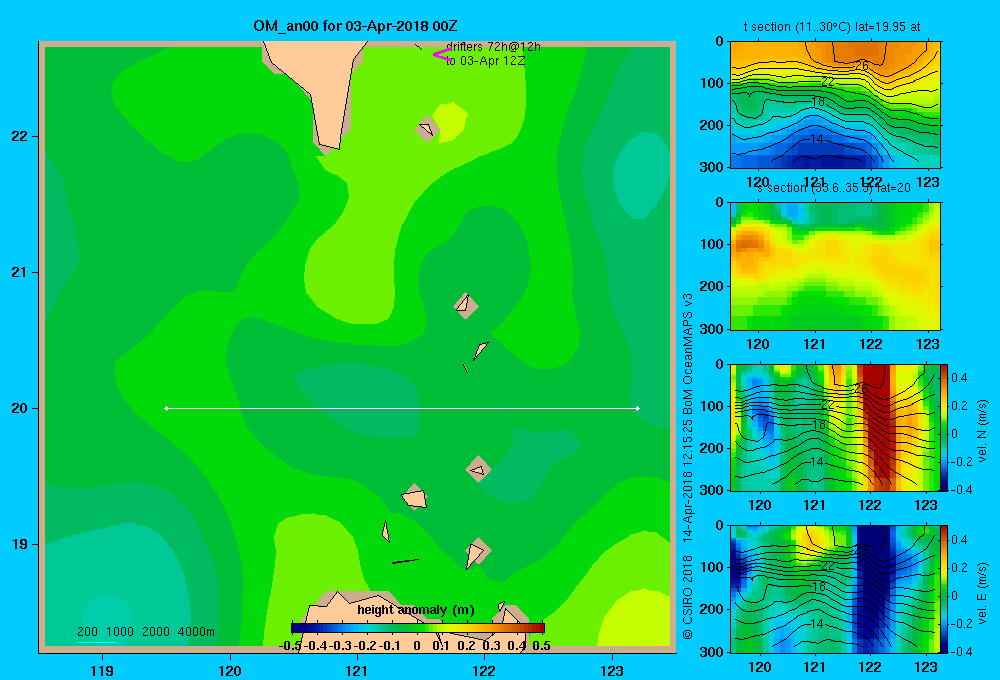Click the short black line segment near 19N 121.4E
Image resolution: width=1000 pixels, height=680 pixels.
pyautogui.click(x=405, y=561)
